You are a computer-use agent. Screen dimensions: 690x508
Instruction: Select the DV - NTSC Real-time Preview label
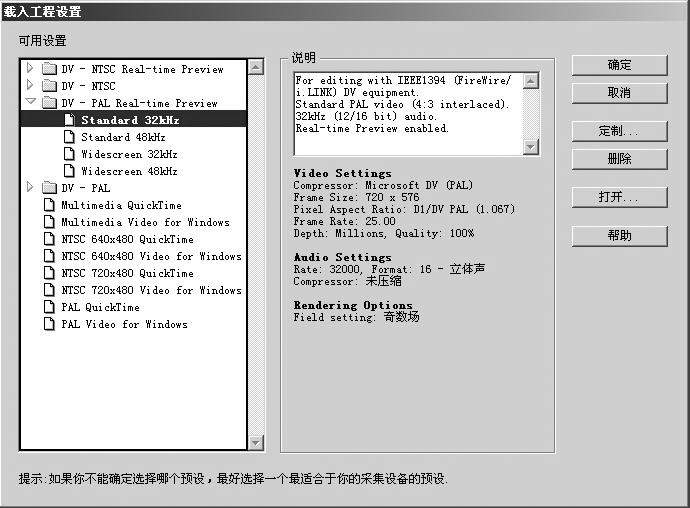tap(142, 69)
